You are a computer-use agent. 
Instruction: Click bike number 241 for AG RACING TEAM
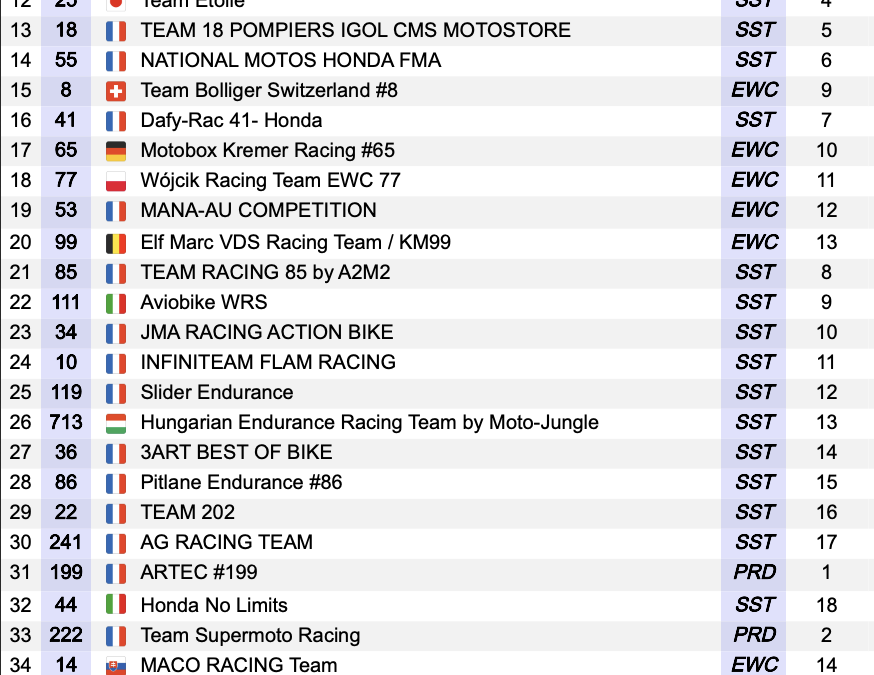pyautogui.click(x=66, y=542)
